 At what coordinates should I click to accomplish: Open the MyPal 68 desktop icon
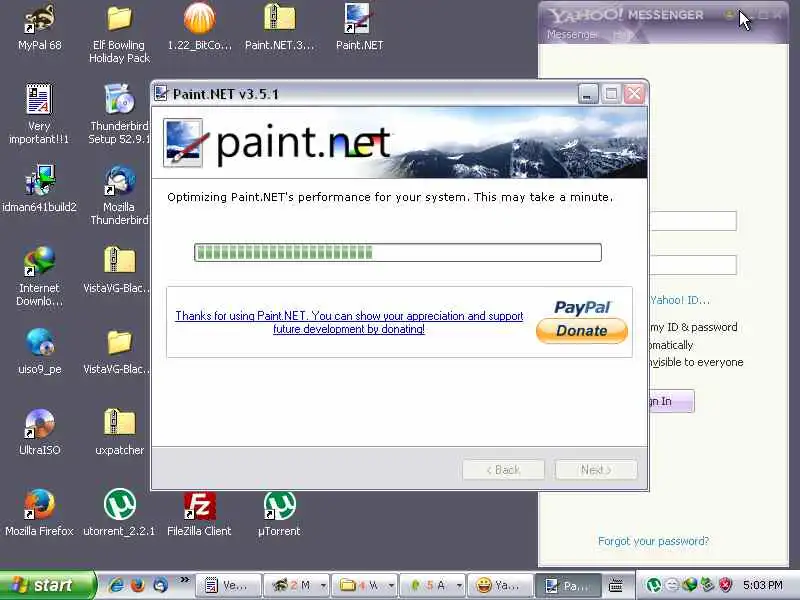coord(39,28)
